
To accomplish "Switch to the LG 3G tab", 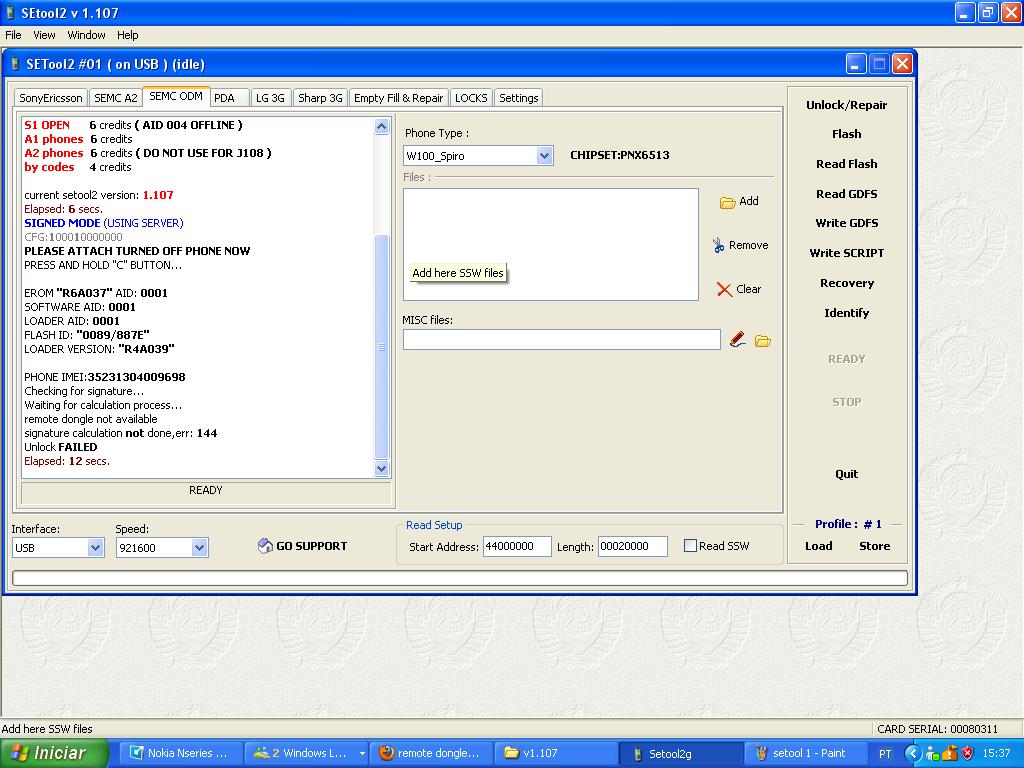I will (x=270, y=98).
